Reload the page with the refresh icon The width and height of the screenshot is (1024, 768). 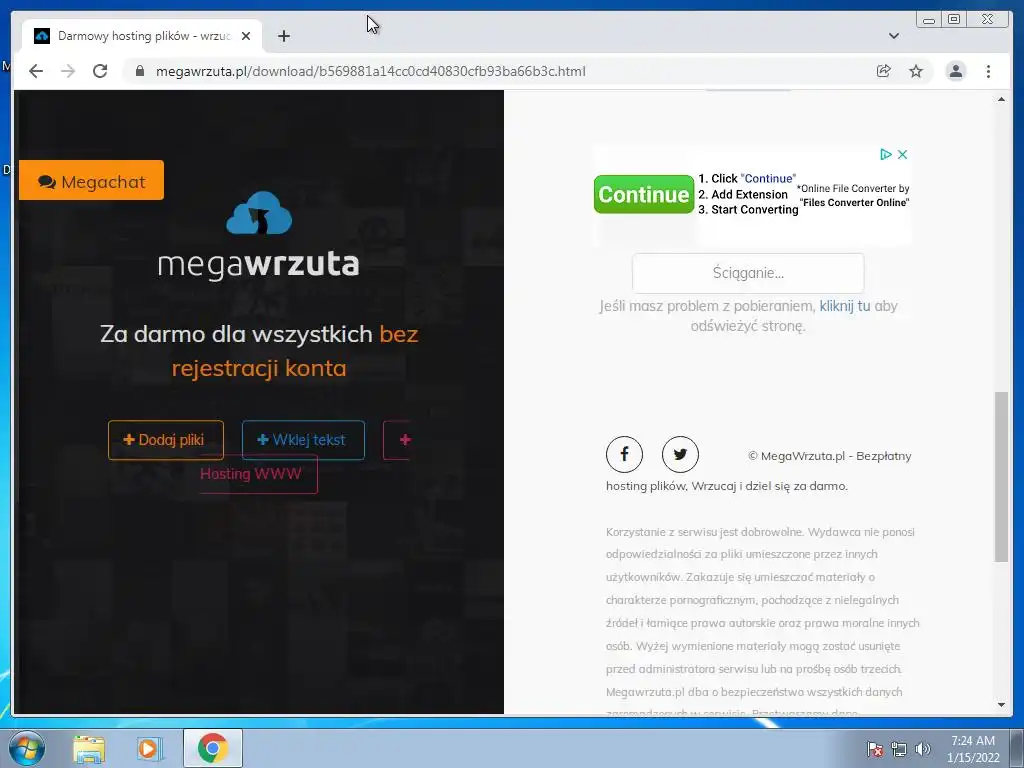[x=100, y=71]
